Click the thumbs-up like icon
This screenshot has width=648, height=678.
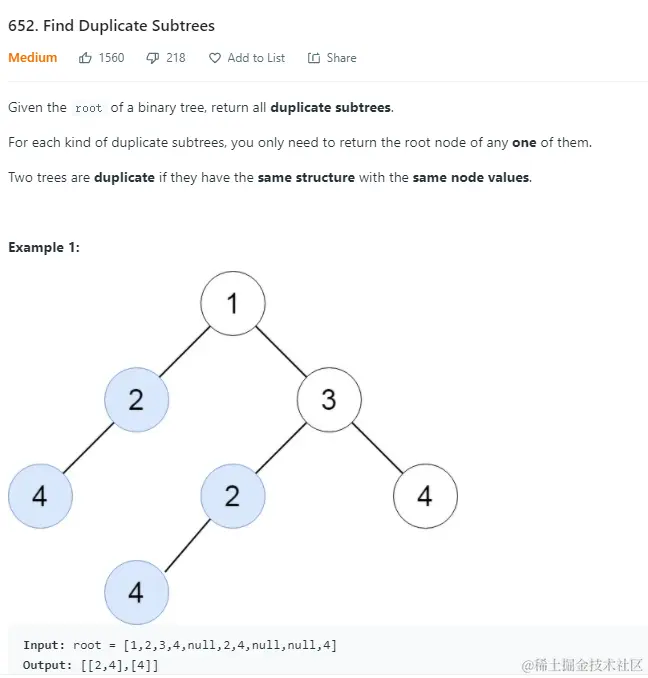pyautogui.click(x=86, y=58)
